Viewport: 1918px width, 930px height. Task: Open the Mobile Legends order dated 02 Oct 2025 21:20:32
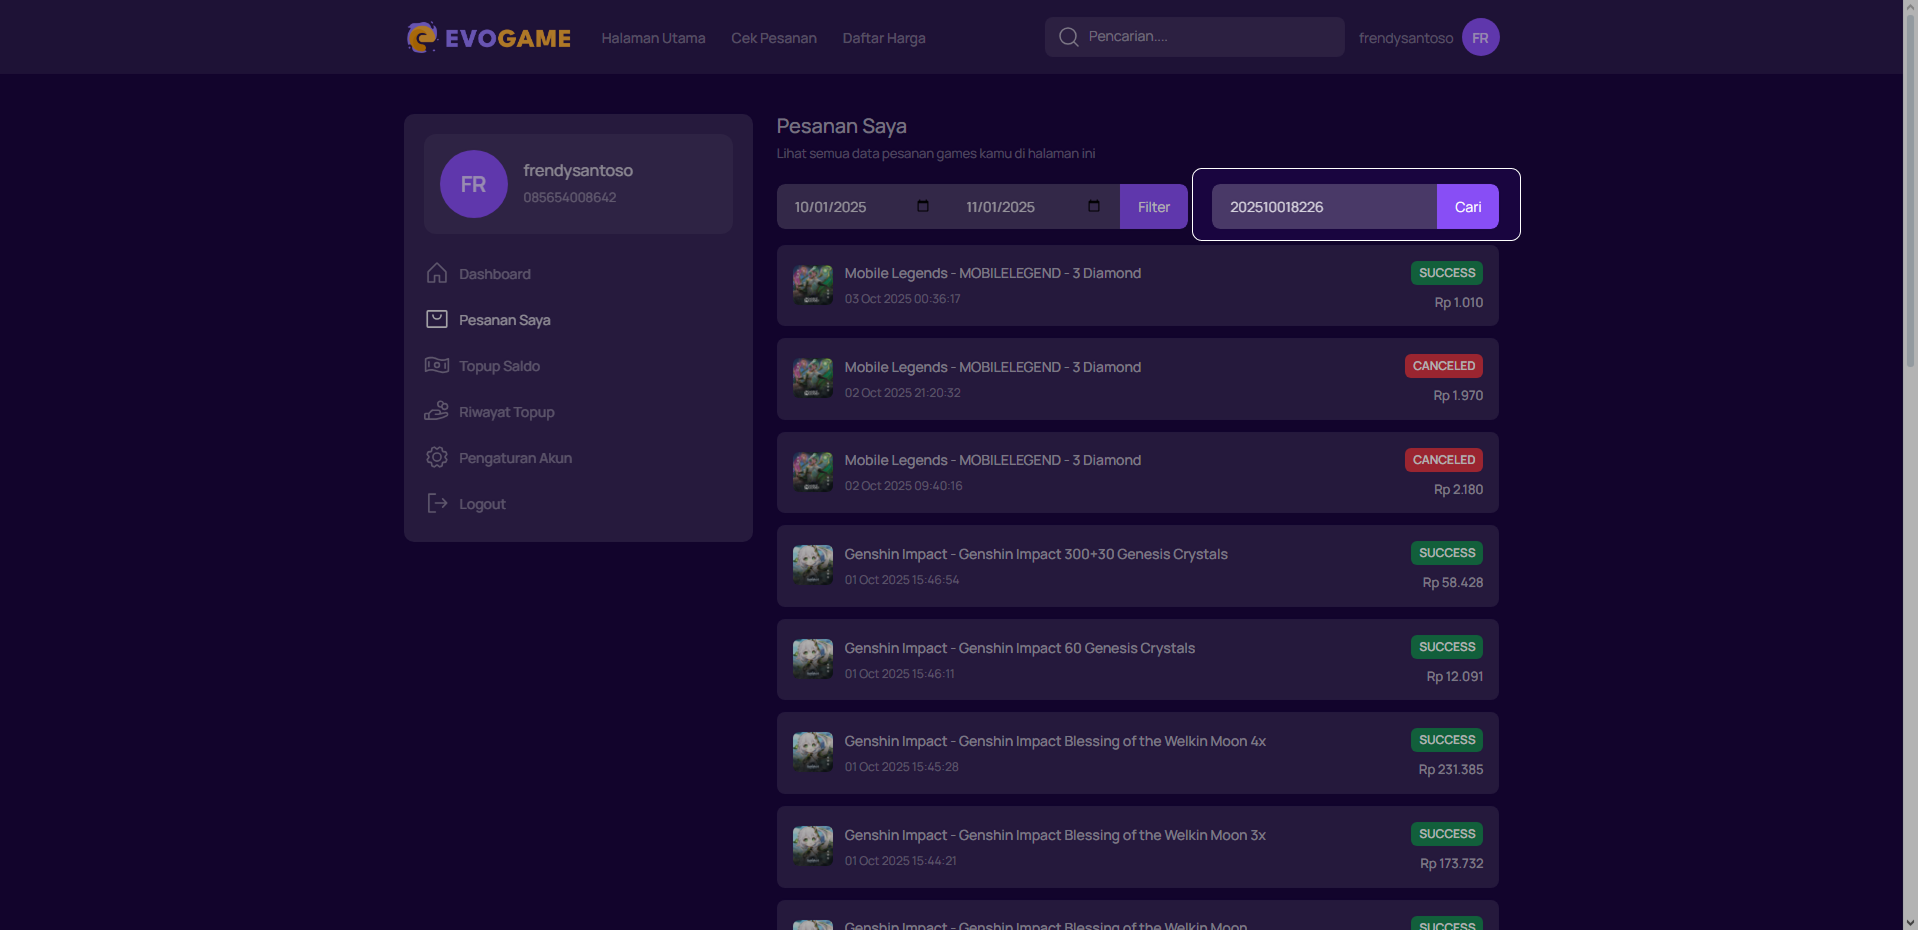[x=1137, y=379]
